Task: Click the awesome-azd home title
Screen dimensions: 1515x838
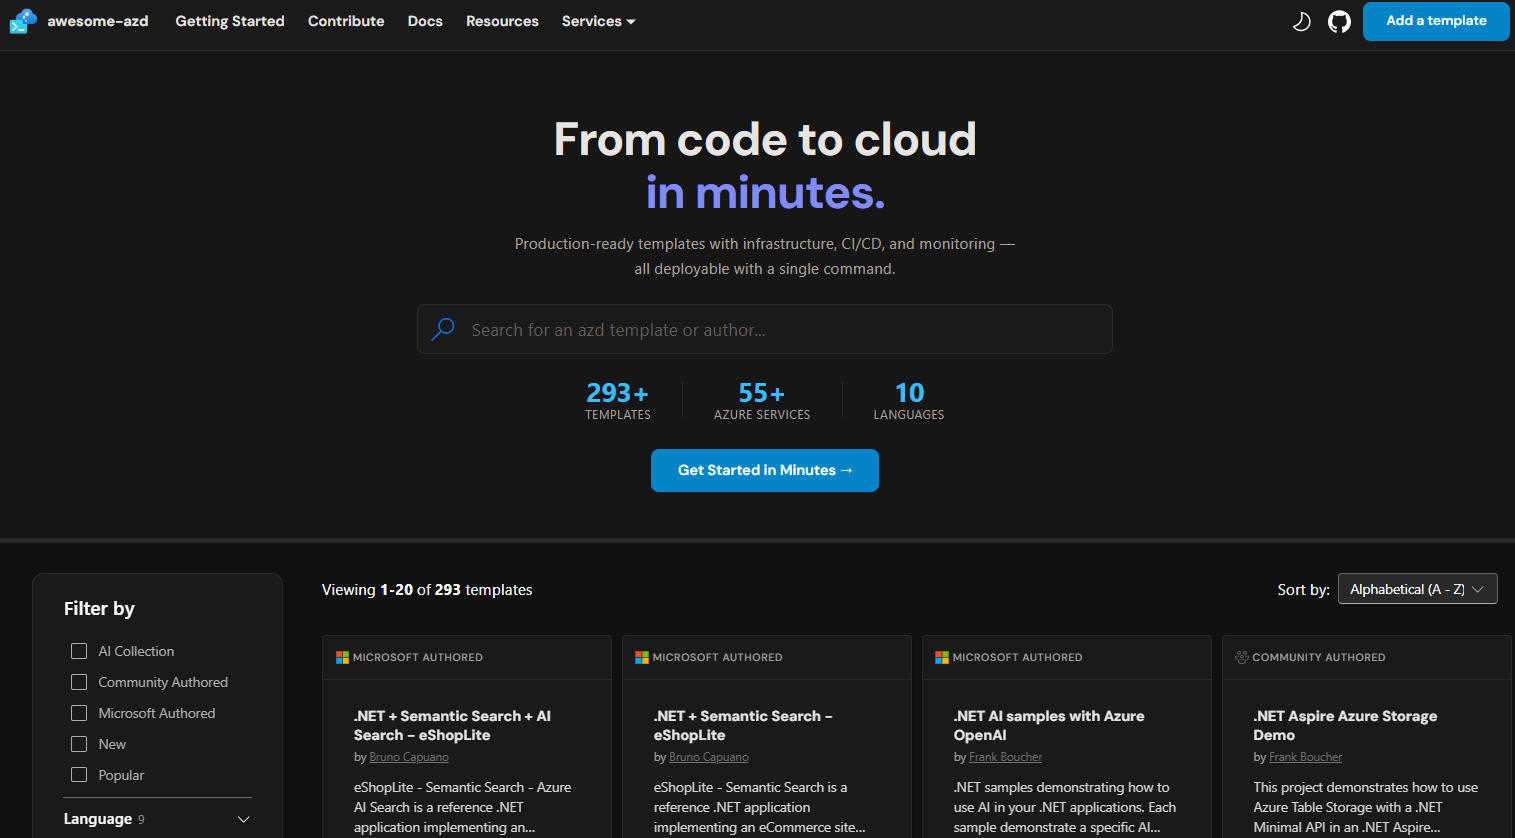Action: [x=98, y=21]
